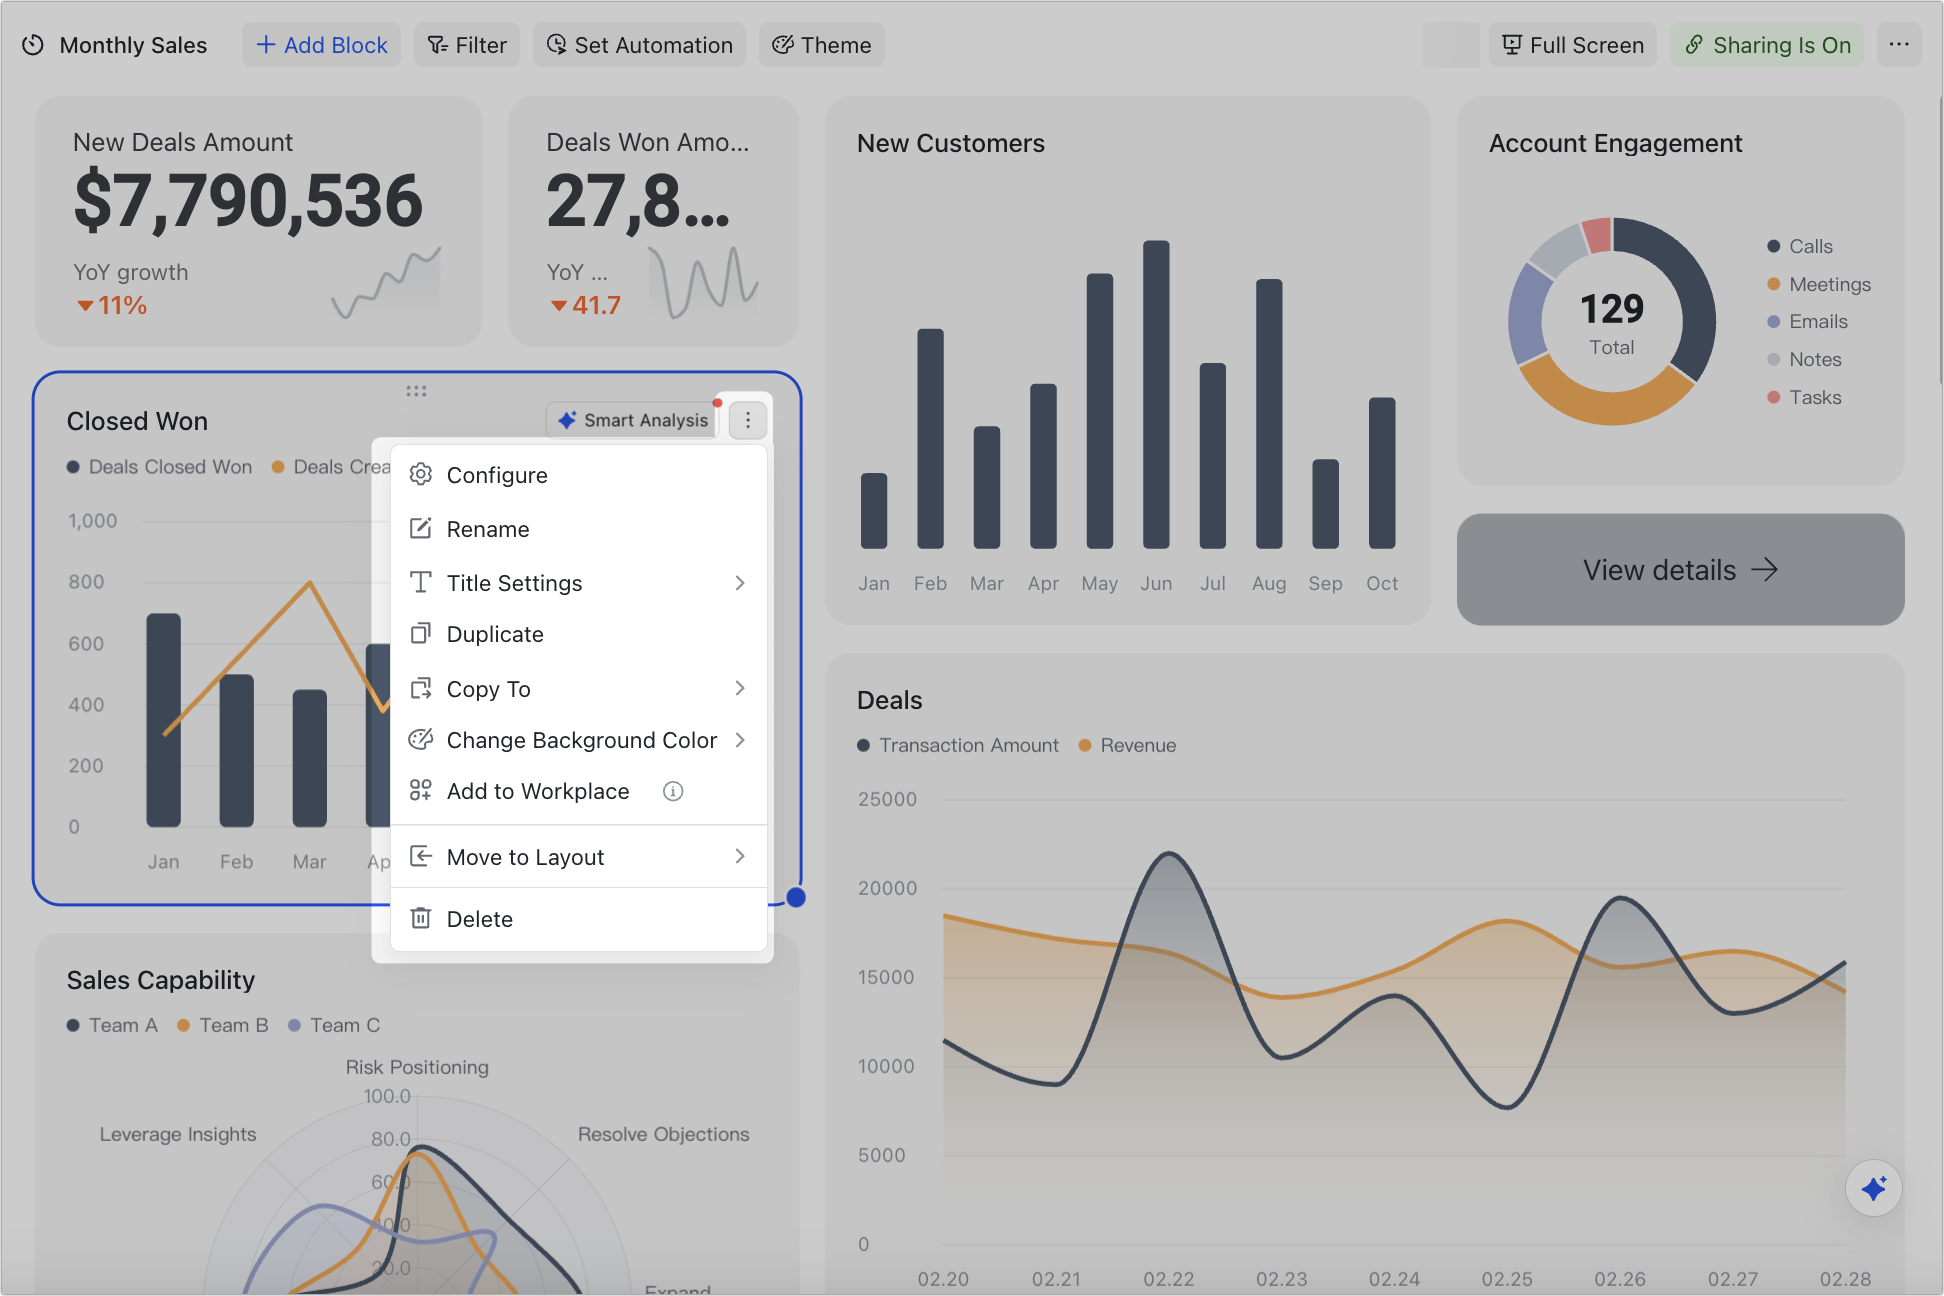The height and width of the screenshot is (1296, 1944).
Task: Click the Add to Workplace grid icon
Action: [421, 790]
